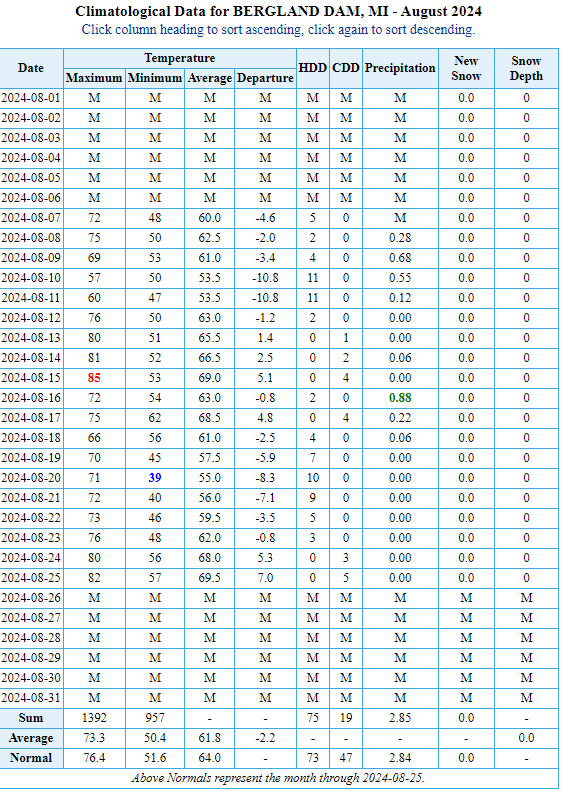Screen dimensions: 561x790
Task: Click the normal average temperature 64.0
Action: pyautogui.click(x=210, y=758)
